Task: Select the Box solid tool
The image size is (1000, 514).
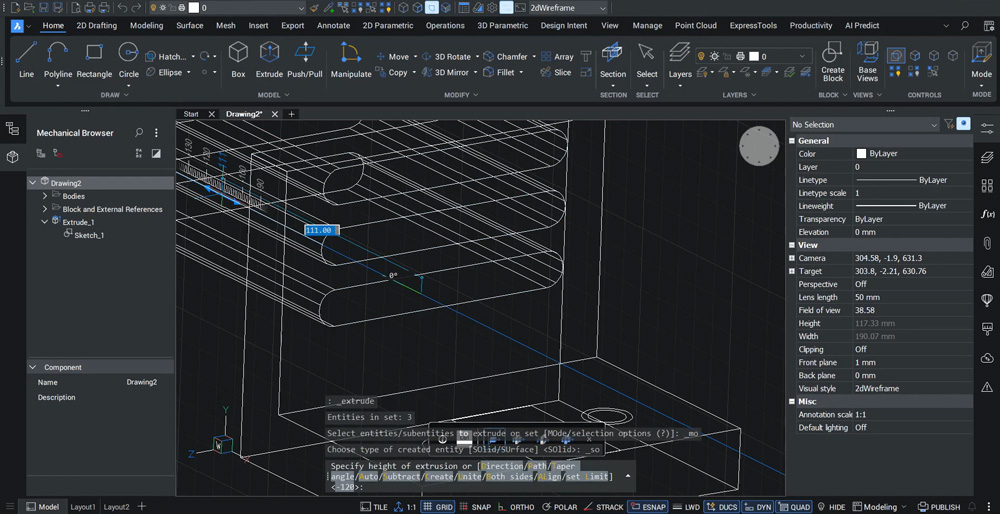Action: click(239, 59)
